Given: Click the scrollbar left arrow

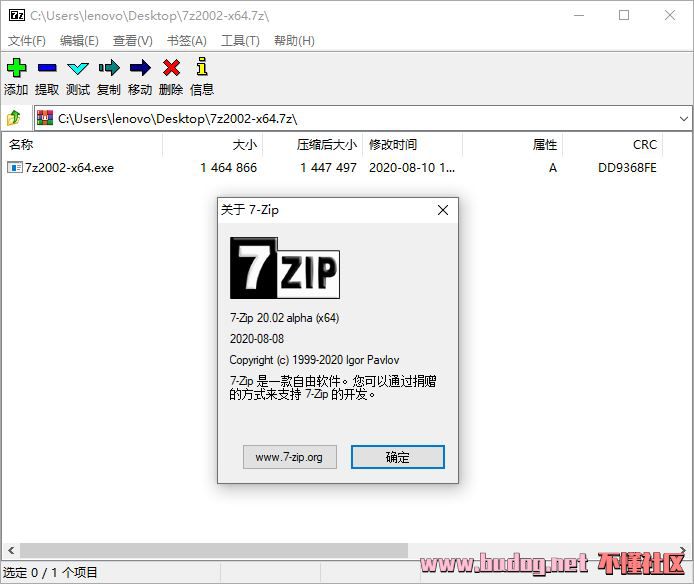Looking at the screenshot, I should point(11,550).
